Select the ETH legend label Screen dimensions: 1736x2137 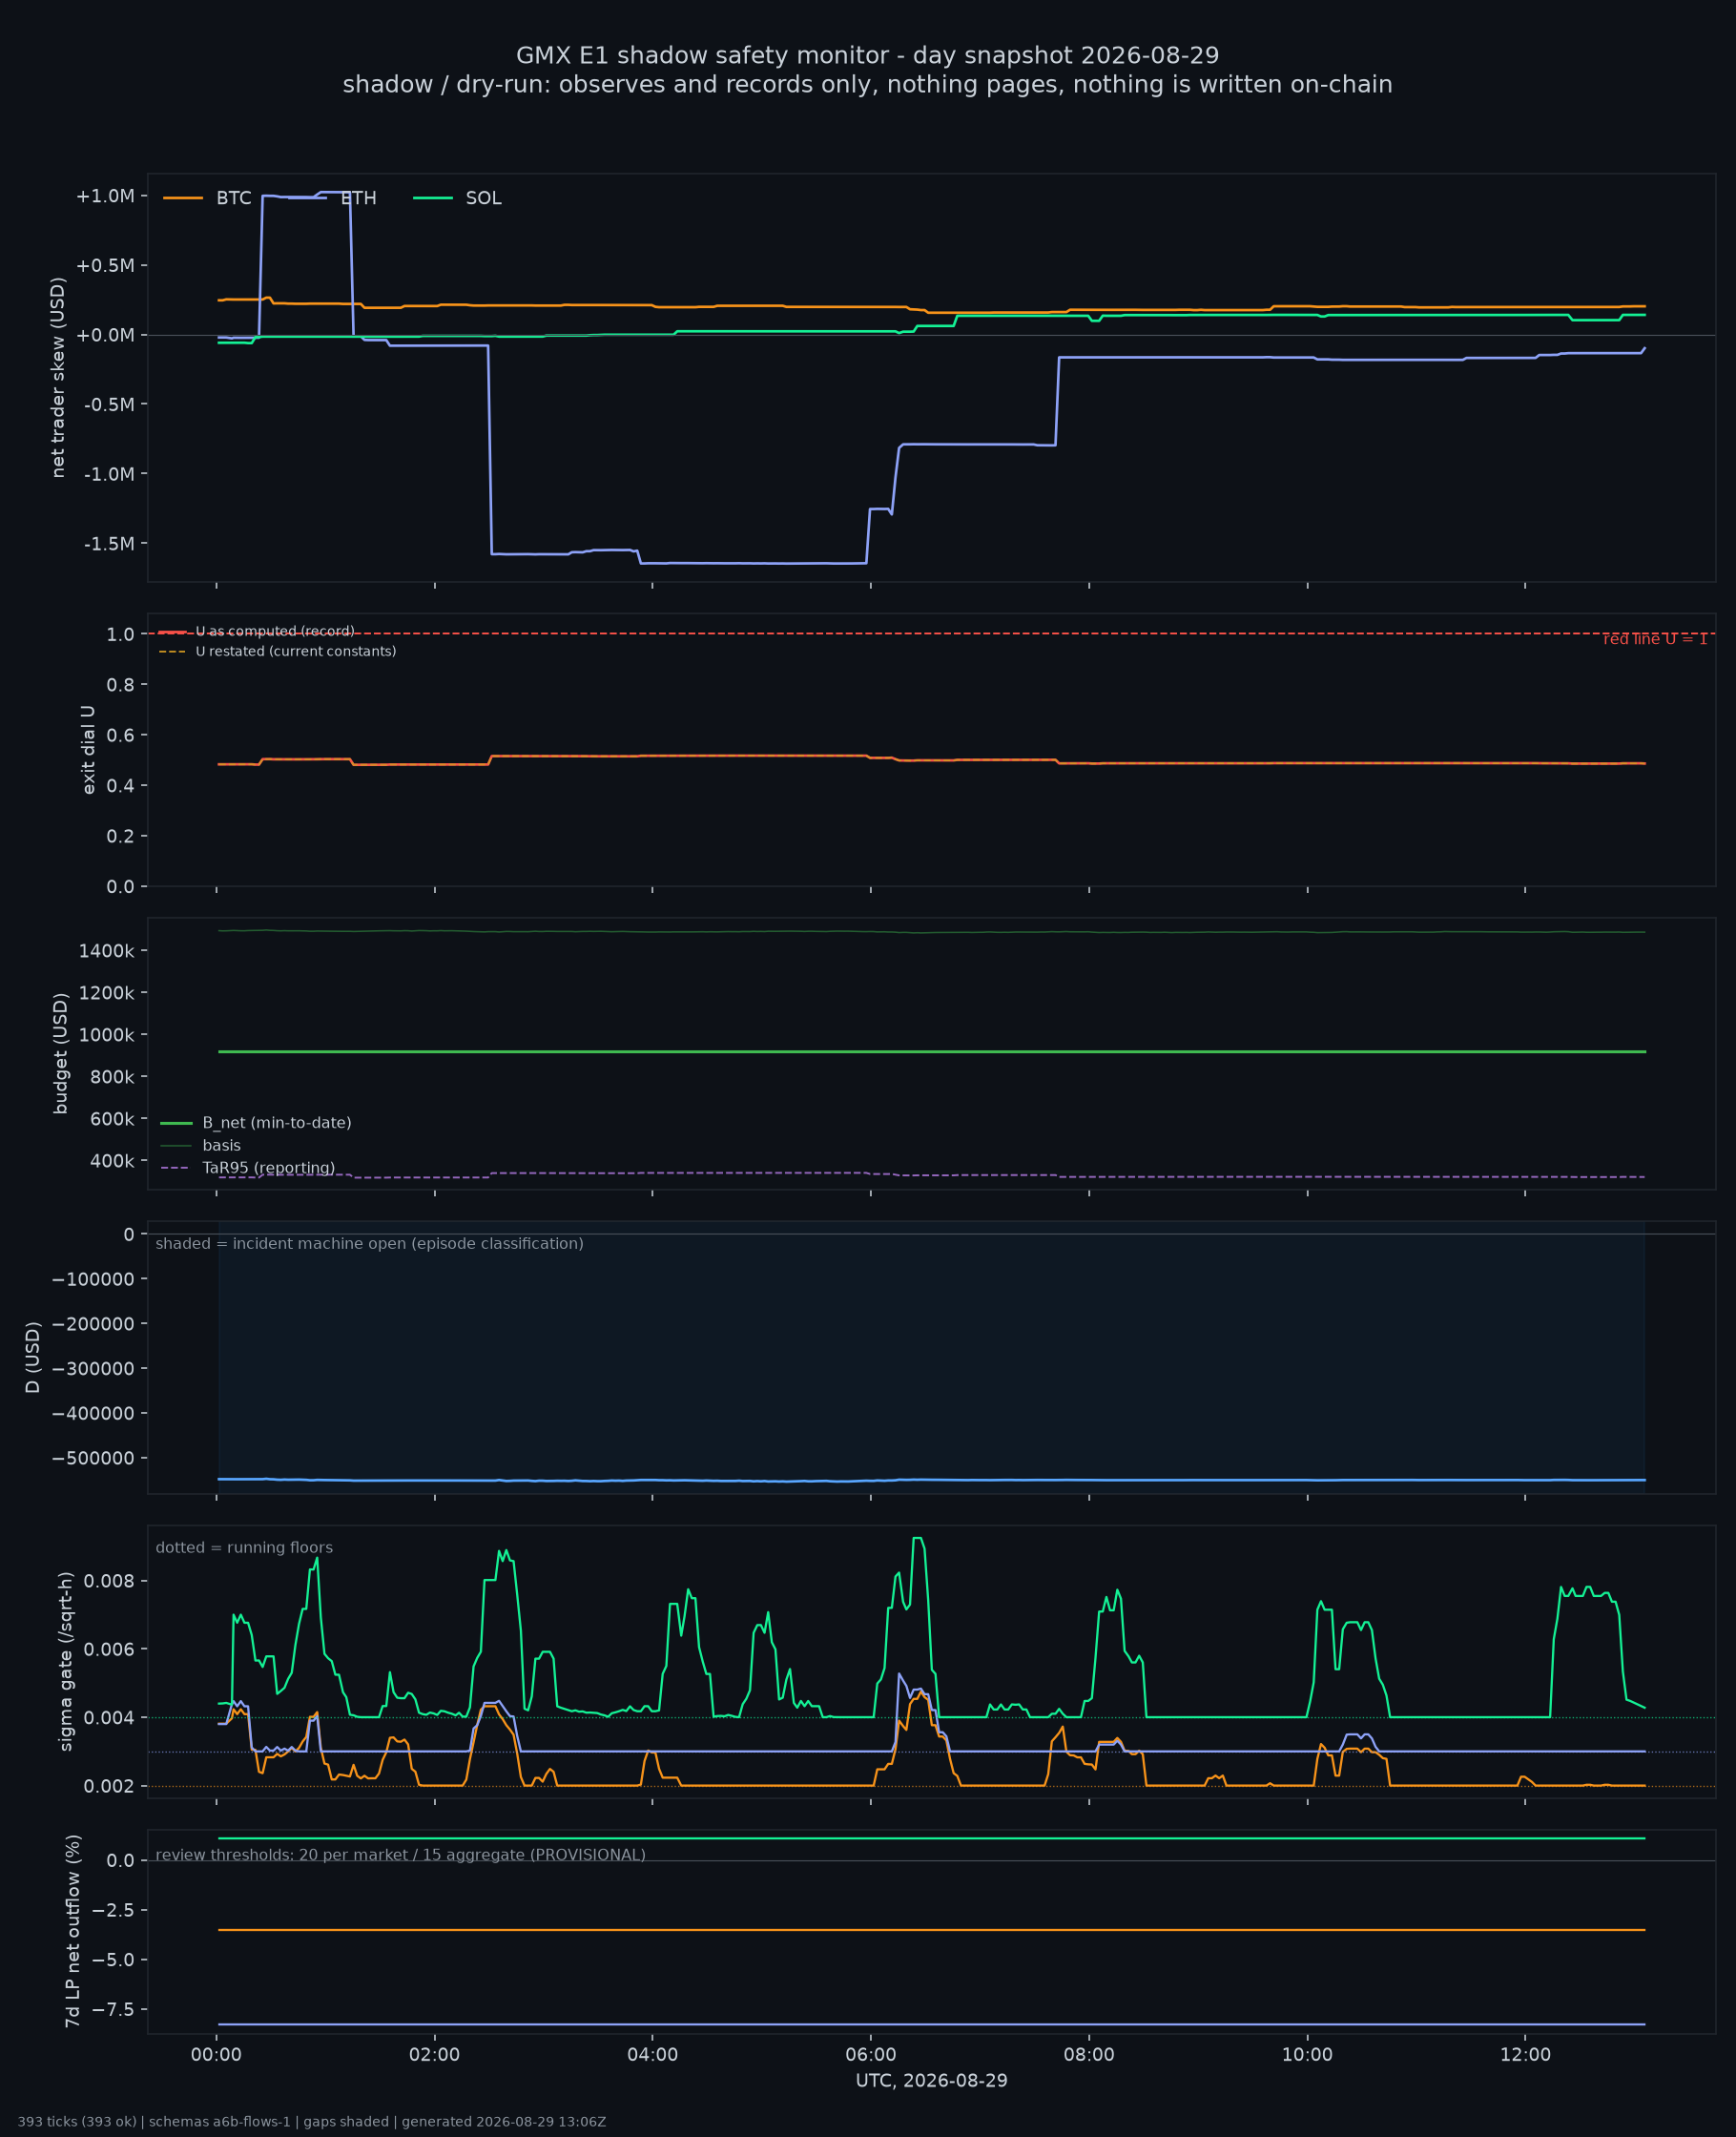(x=358, y=198)
